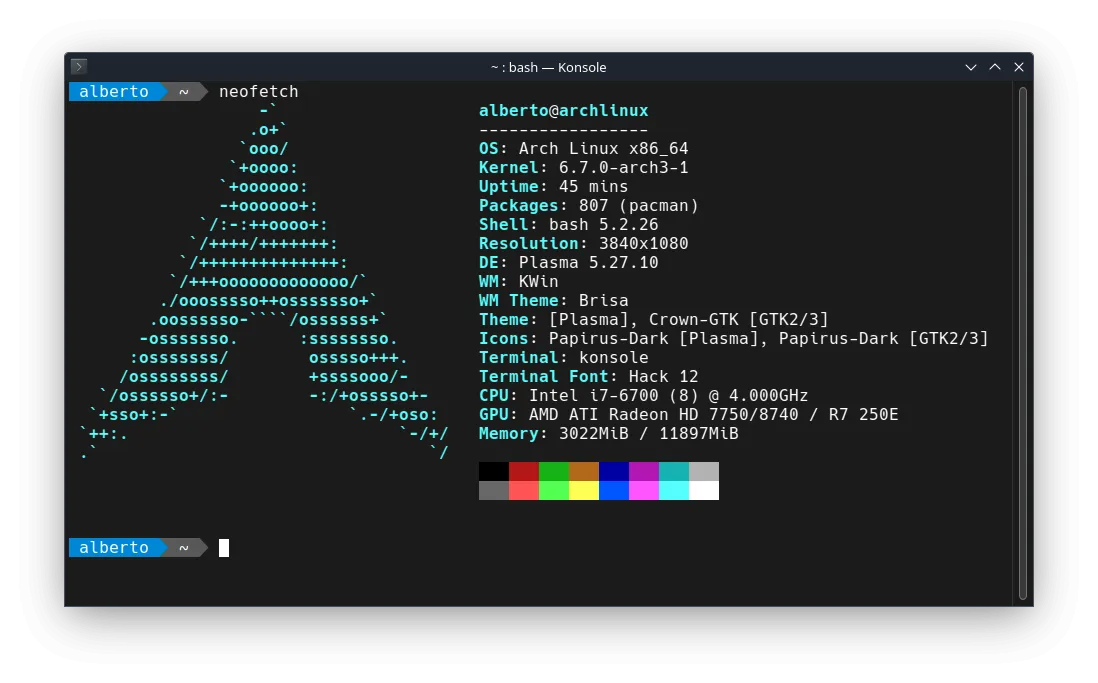Image resolution: width=1098 pixels, height=683 pixels.
Task: Click the 'Terminal: konsole' line
Action: [x=564, y=357]
